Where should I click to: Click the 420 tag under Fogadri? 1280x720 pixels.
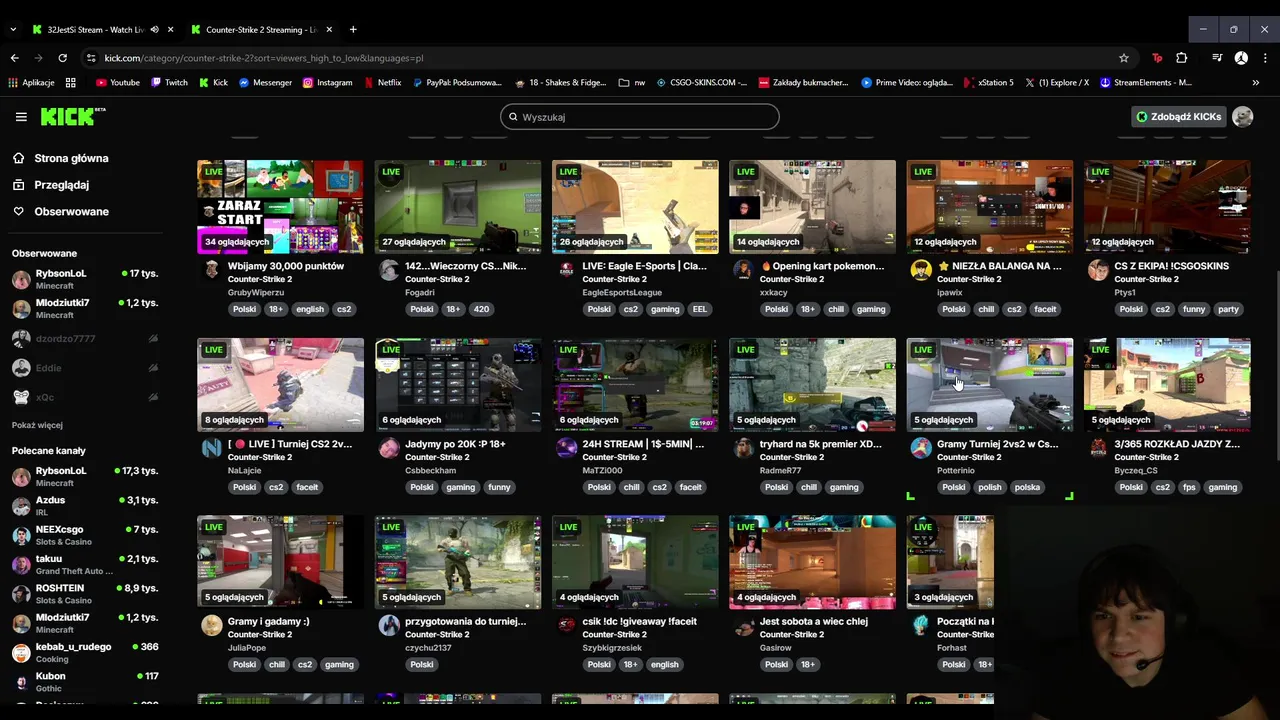tap(481, 309)
